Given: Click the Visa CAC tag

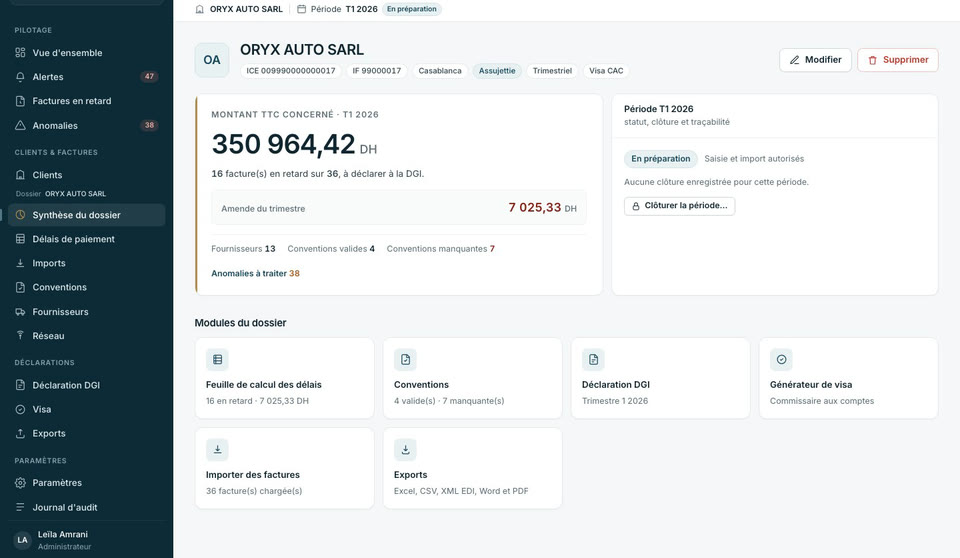Looking at the screenshot, I should click(x=606, y=71).
